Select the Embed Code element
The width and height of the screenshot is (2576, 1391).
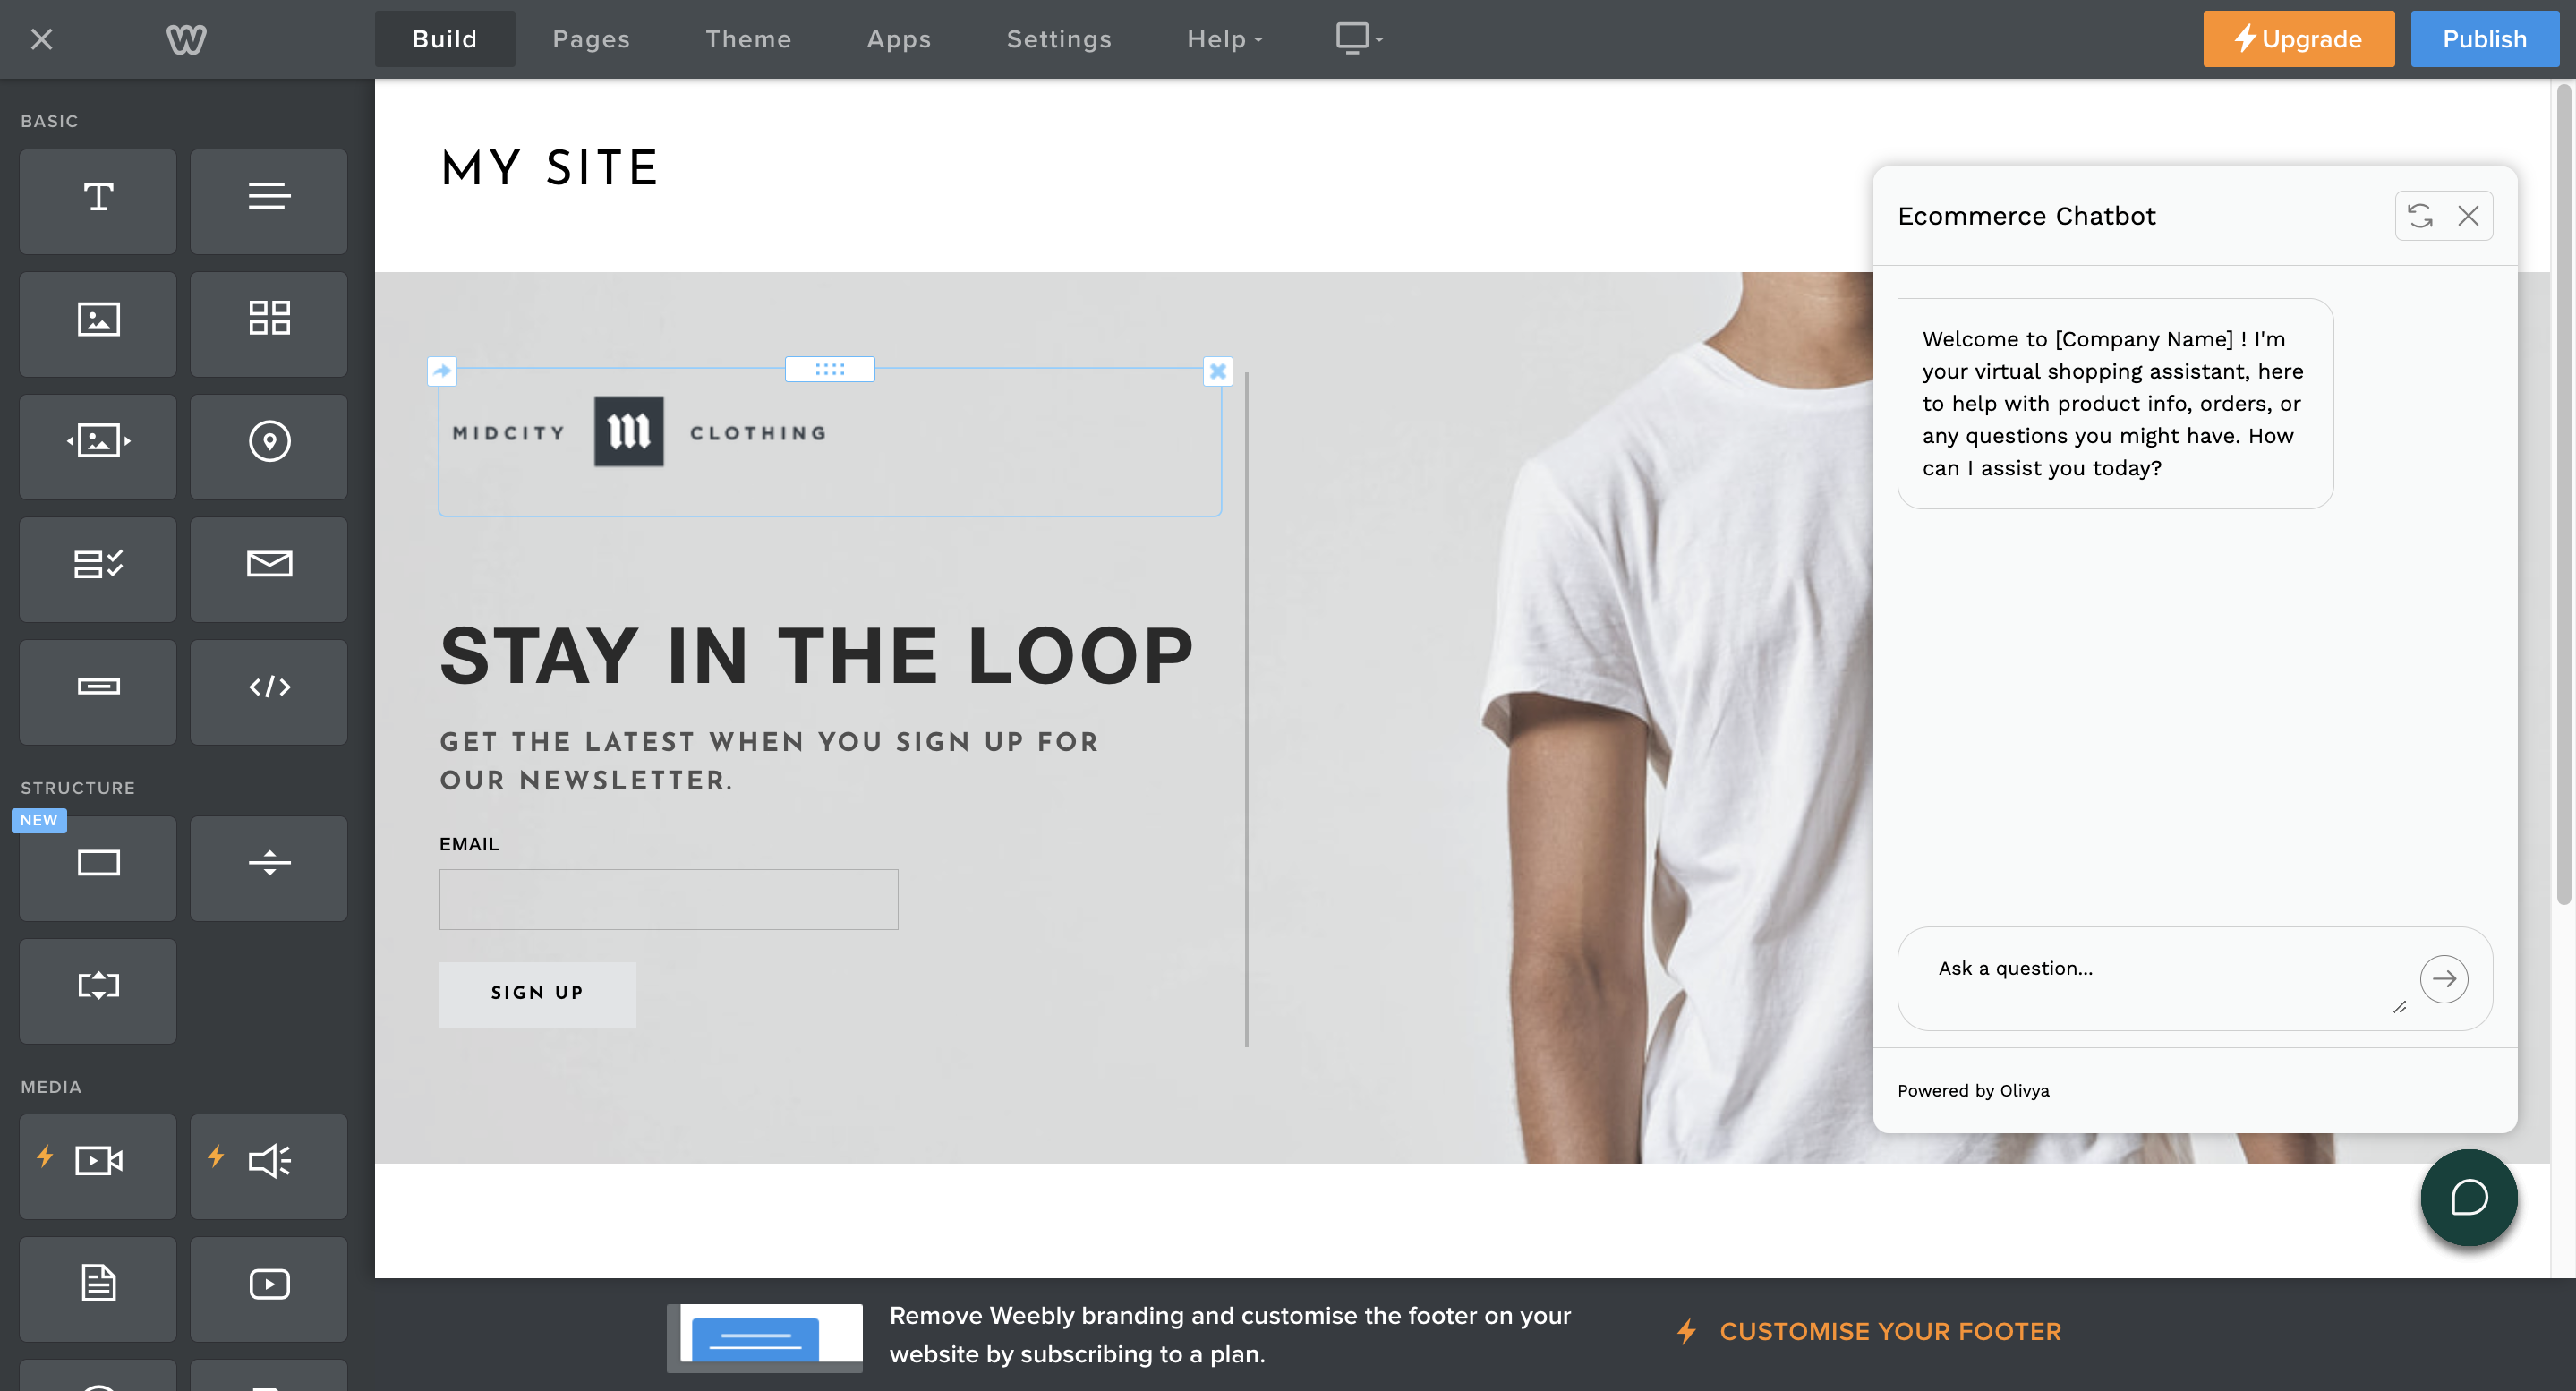click(269, 692)
